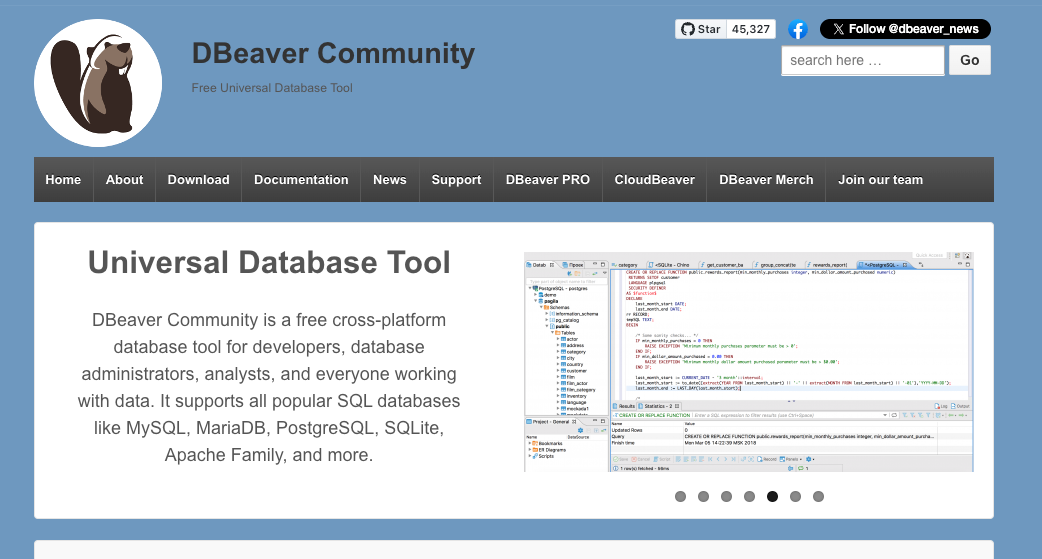
Task: Click the DBeaver Community site title
Action: [x=334, y=53]
